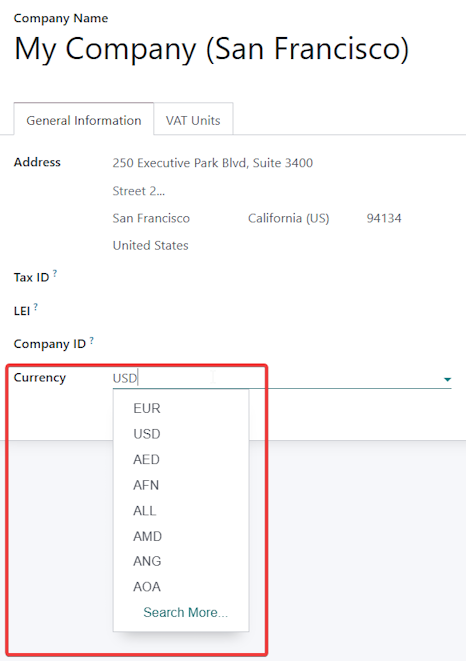Edit the company name field
The width and height of the screenshot is (466, 661).
point(211,48)
